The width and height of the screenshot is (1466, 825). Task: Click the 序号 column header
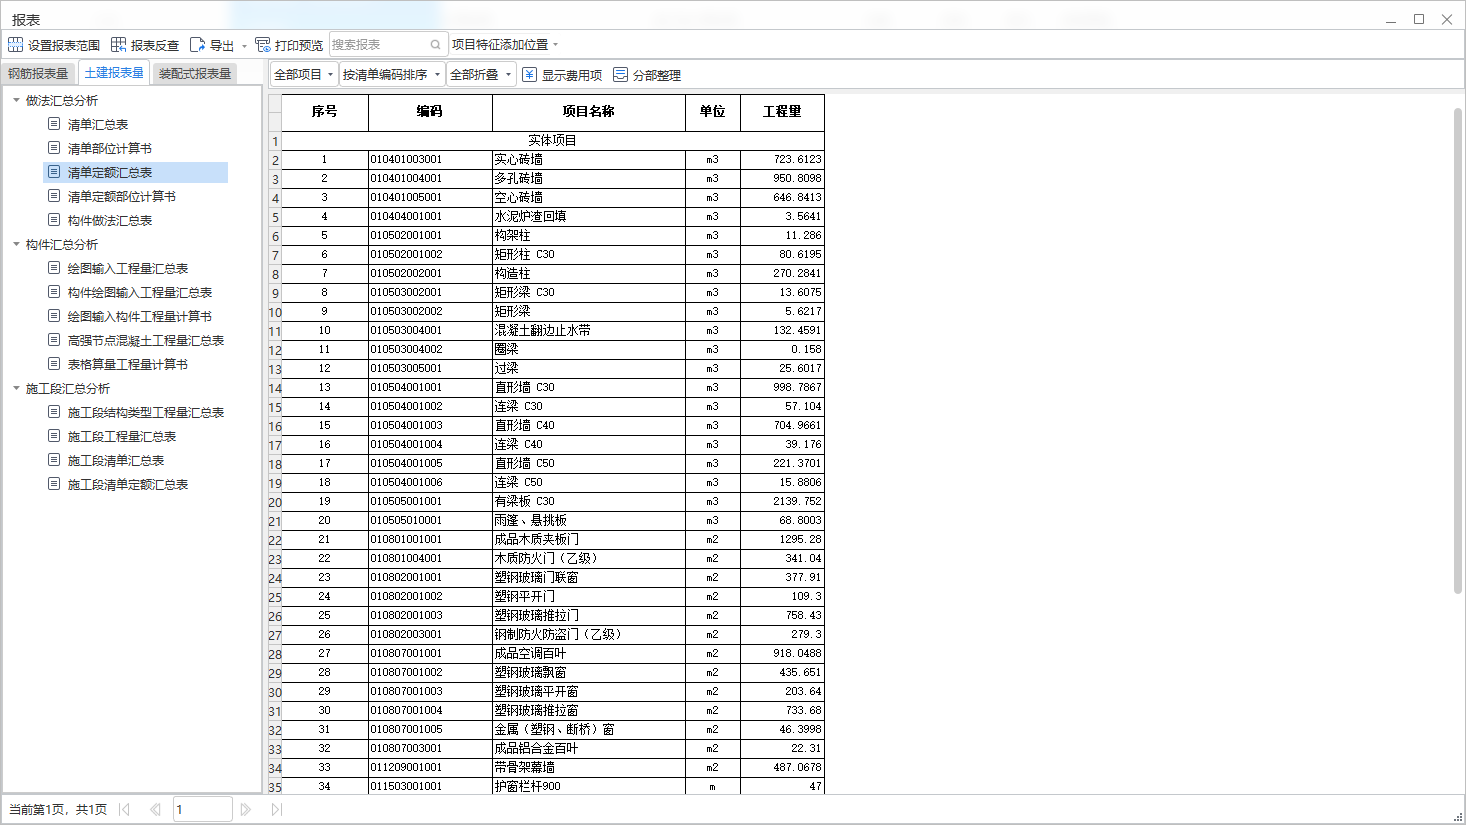(325, 112)
